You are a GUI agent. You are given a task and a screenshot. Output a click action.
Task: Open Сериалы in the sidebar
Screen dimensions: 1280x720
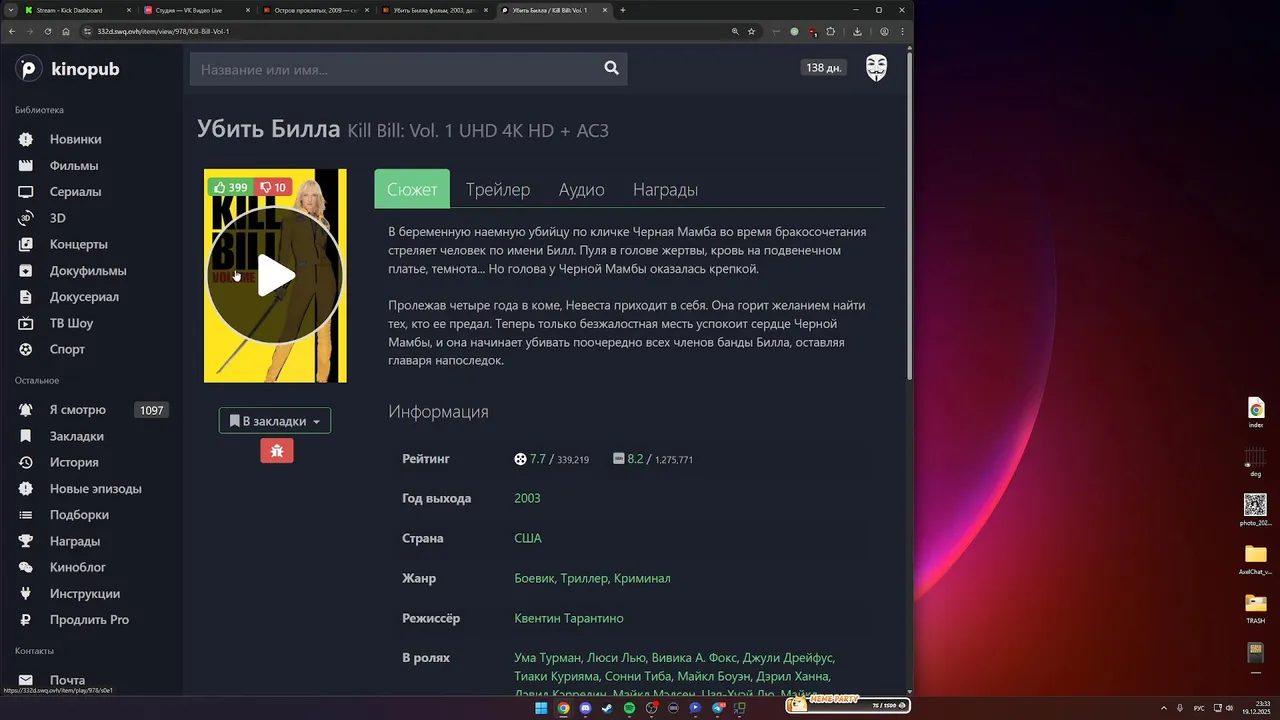click(75, 191)
